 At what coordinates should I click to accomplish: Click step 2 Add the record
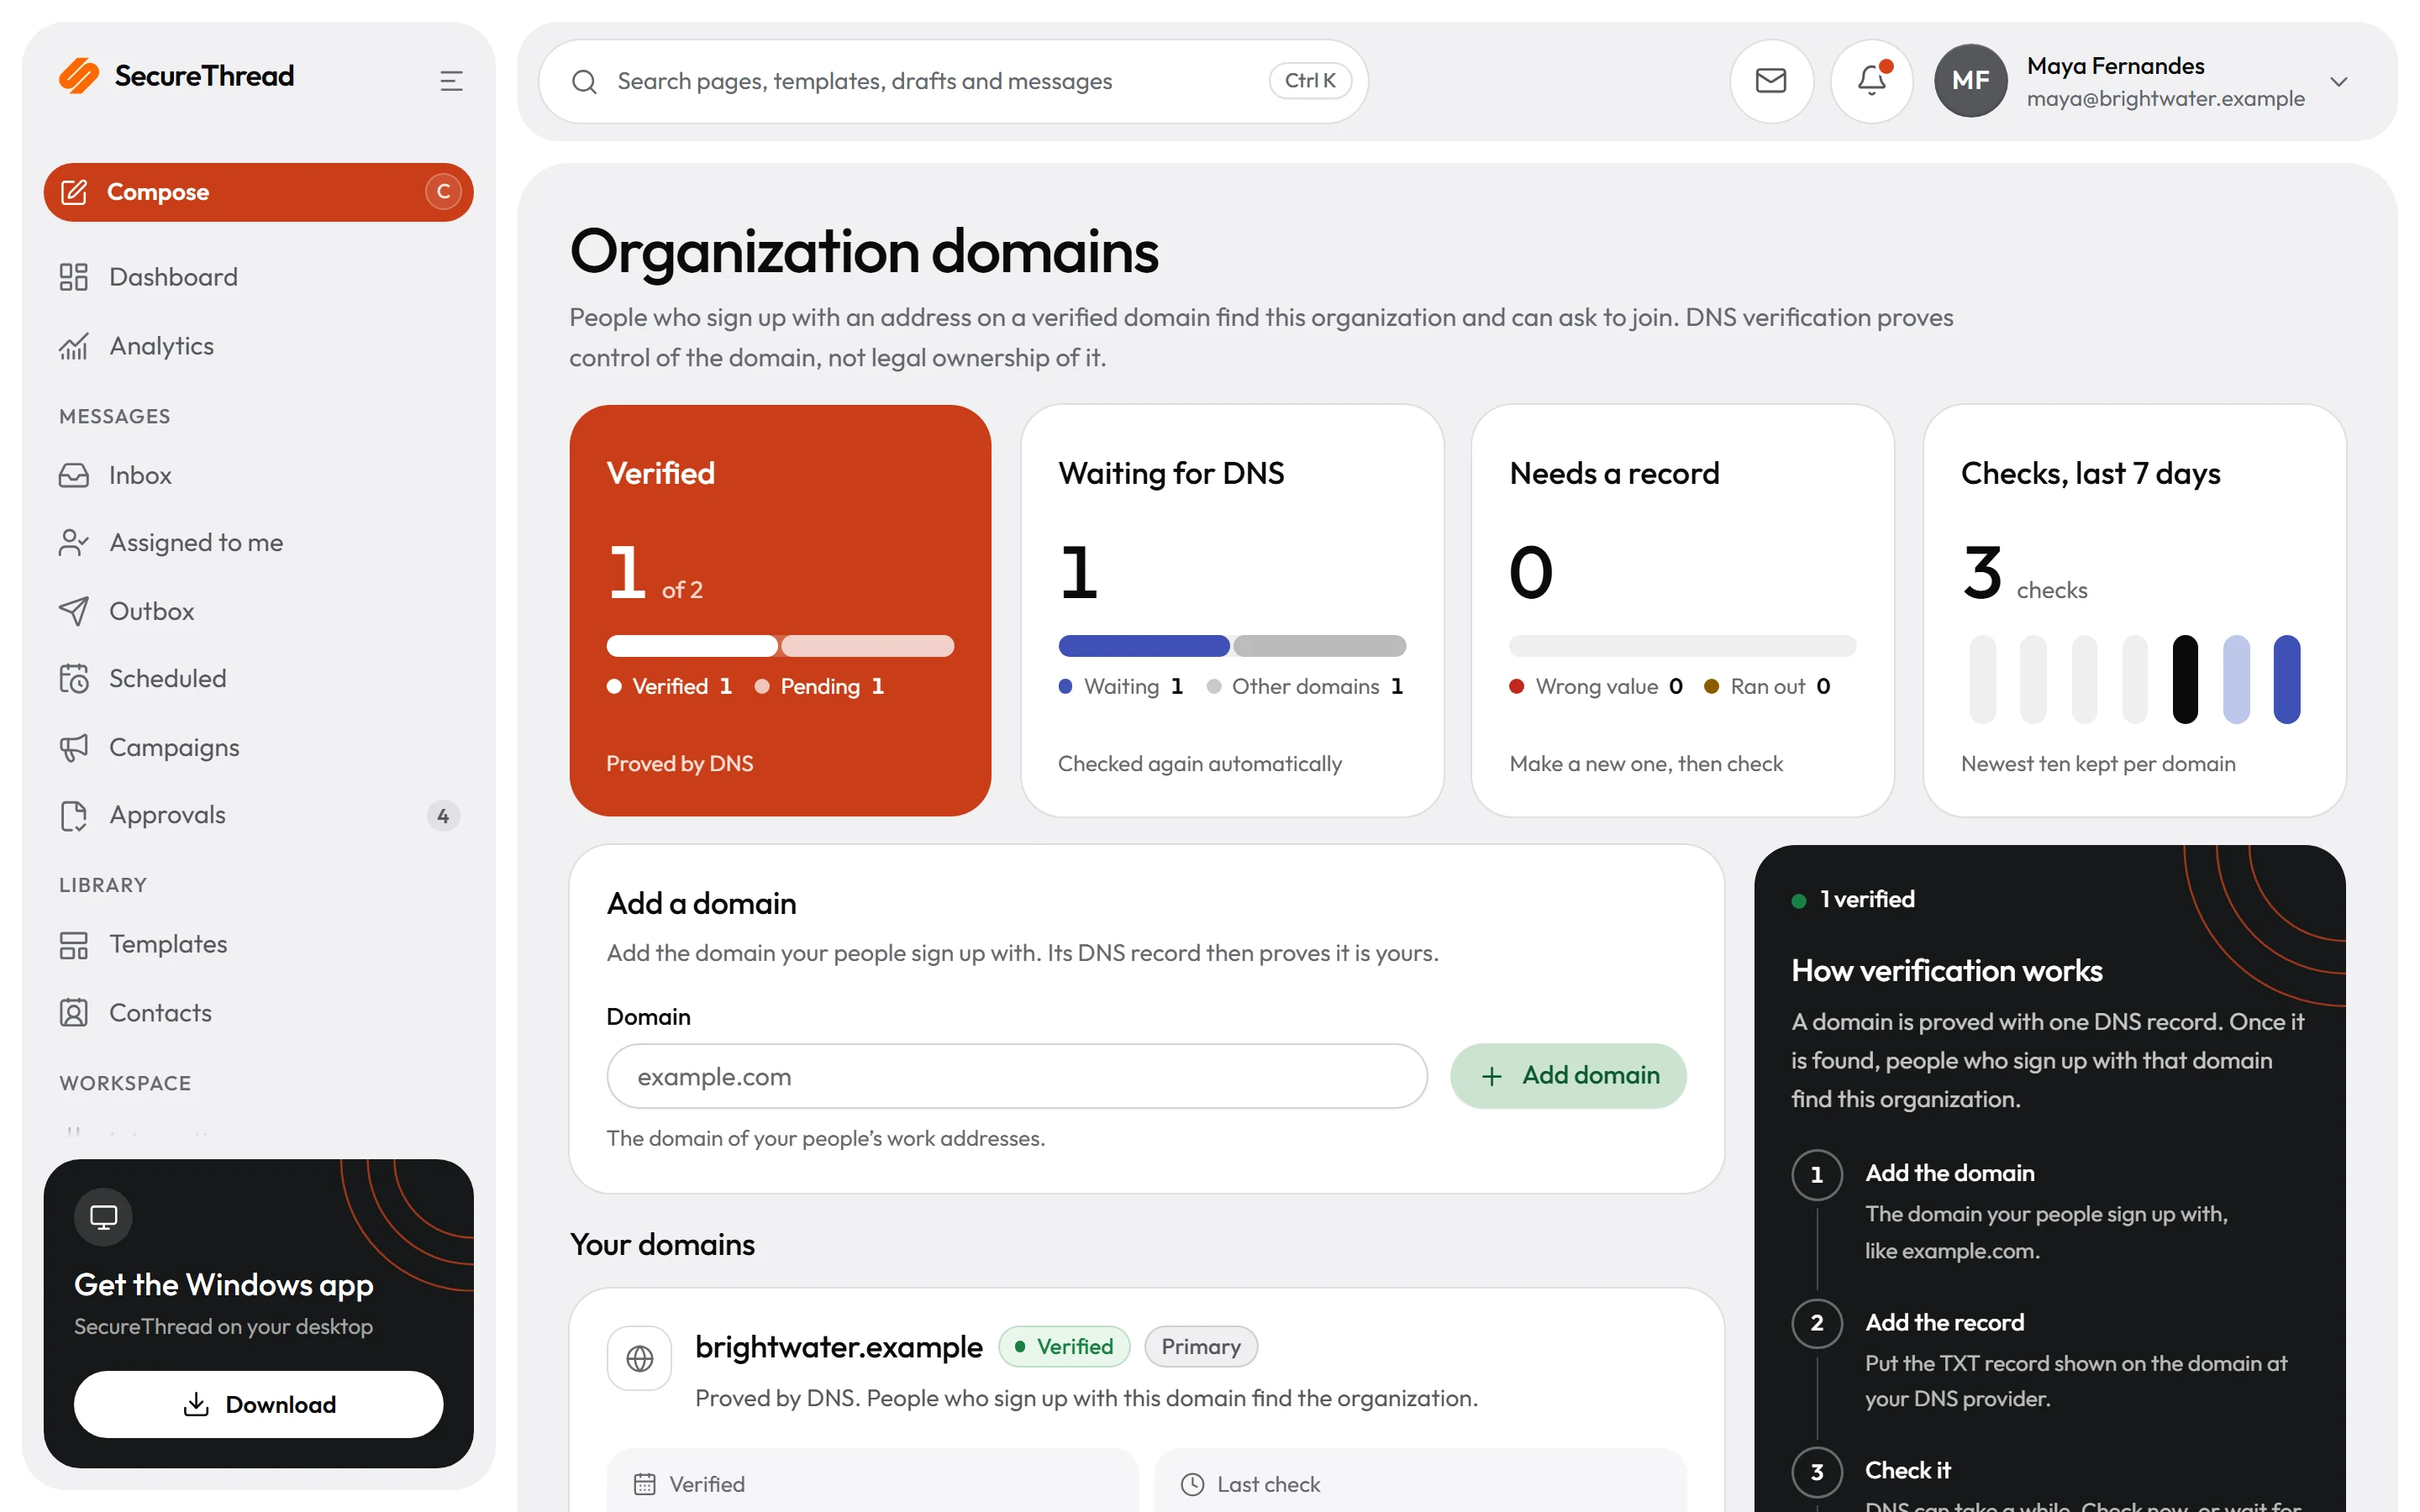coord(1944,1322)
